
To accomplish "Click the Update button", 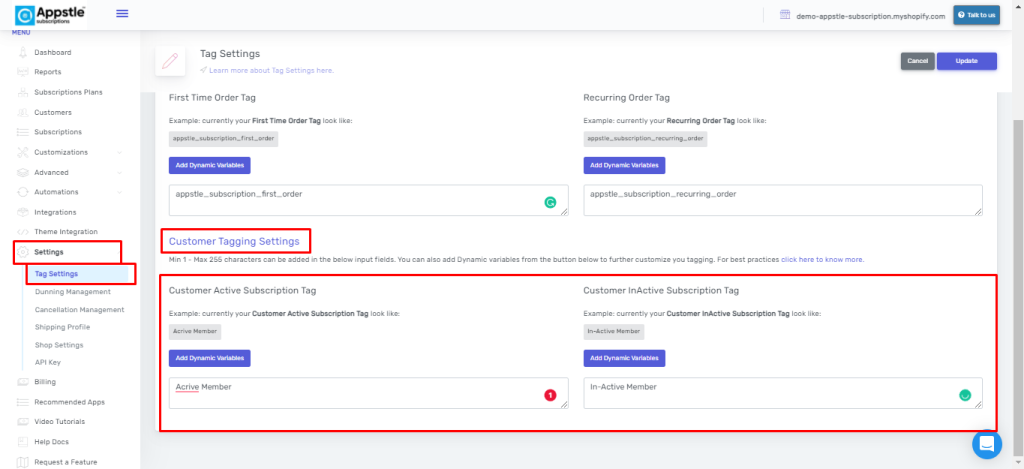I will pos(967,61).
